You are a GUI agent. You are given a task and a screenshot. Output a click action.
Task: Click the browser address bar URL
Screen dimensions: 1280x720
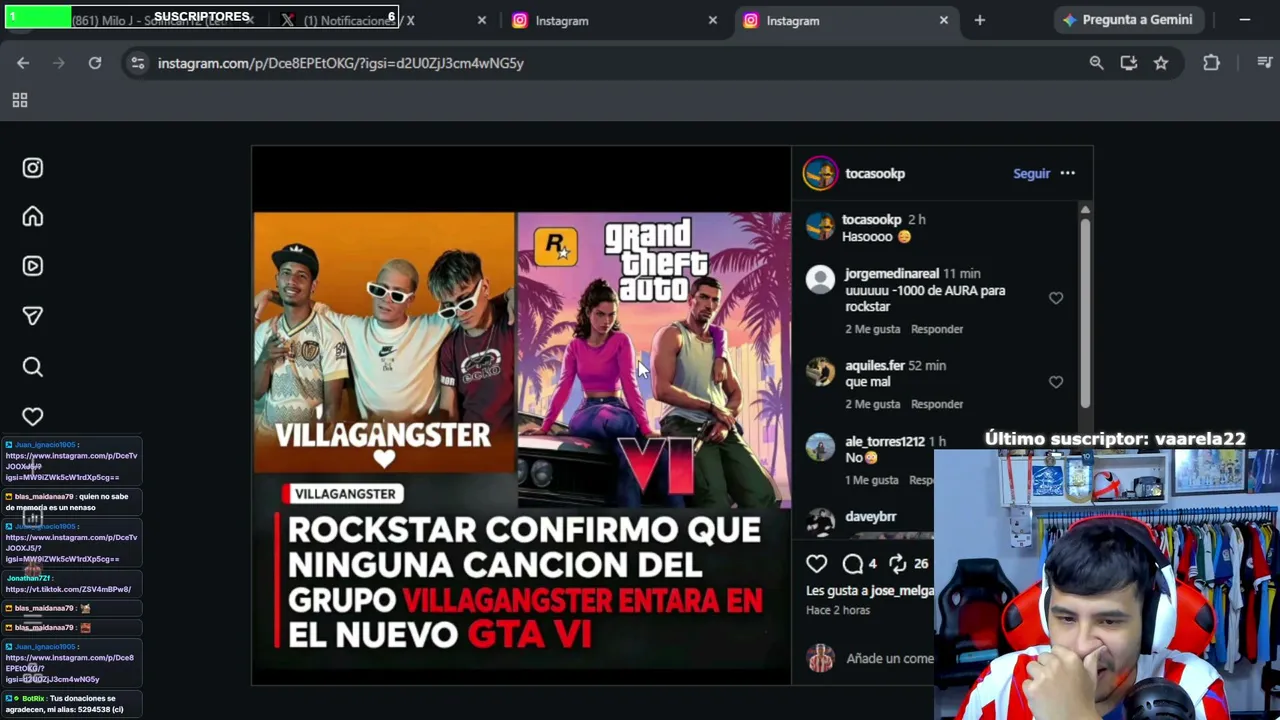[341, 63]
